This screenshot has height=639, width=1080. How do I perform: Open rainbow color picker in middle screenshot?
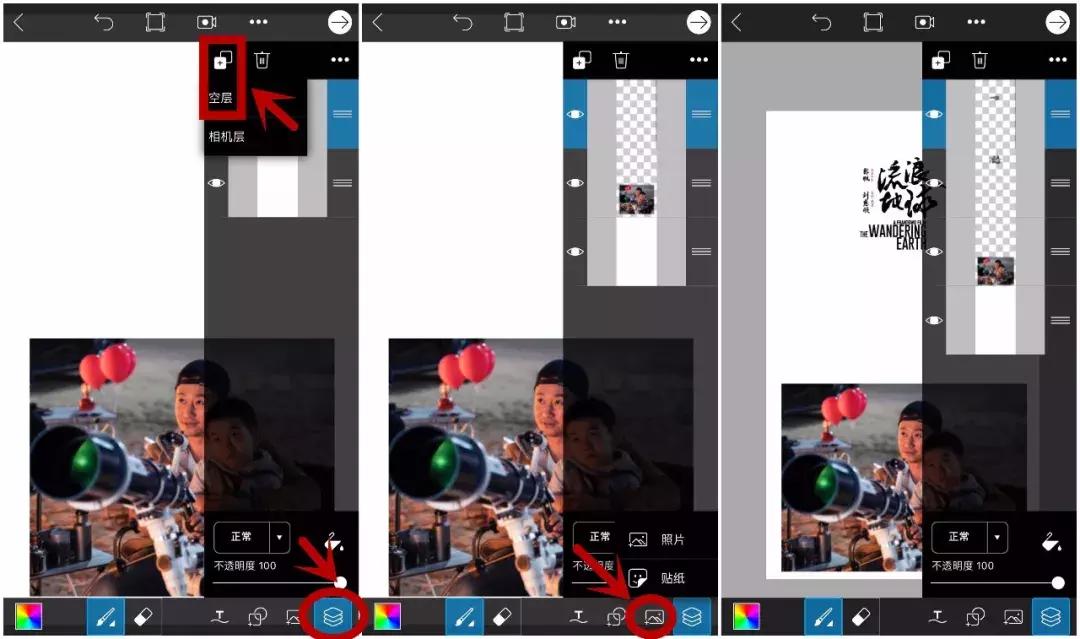[x=388, y=616]
